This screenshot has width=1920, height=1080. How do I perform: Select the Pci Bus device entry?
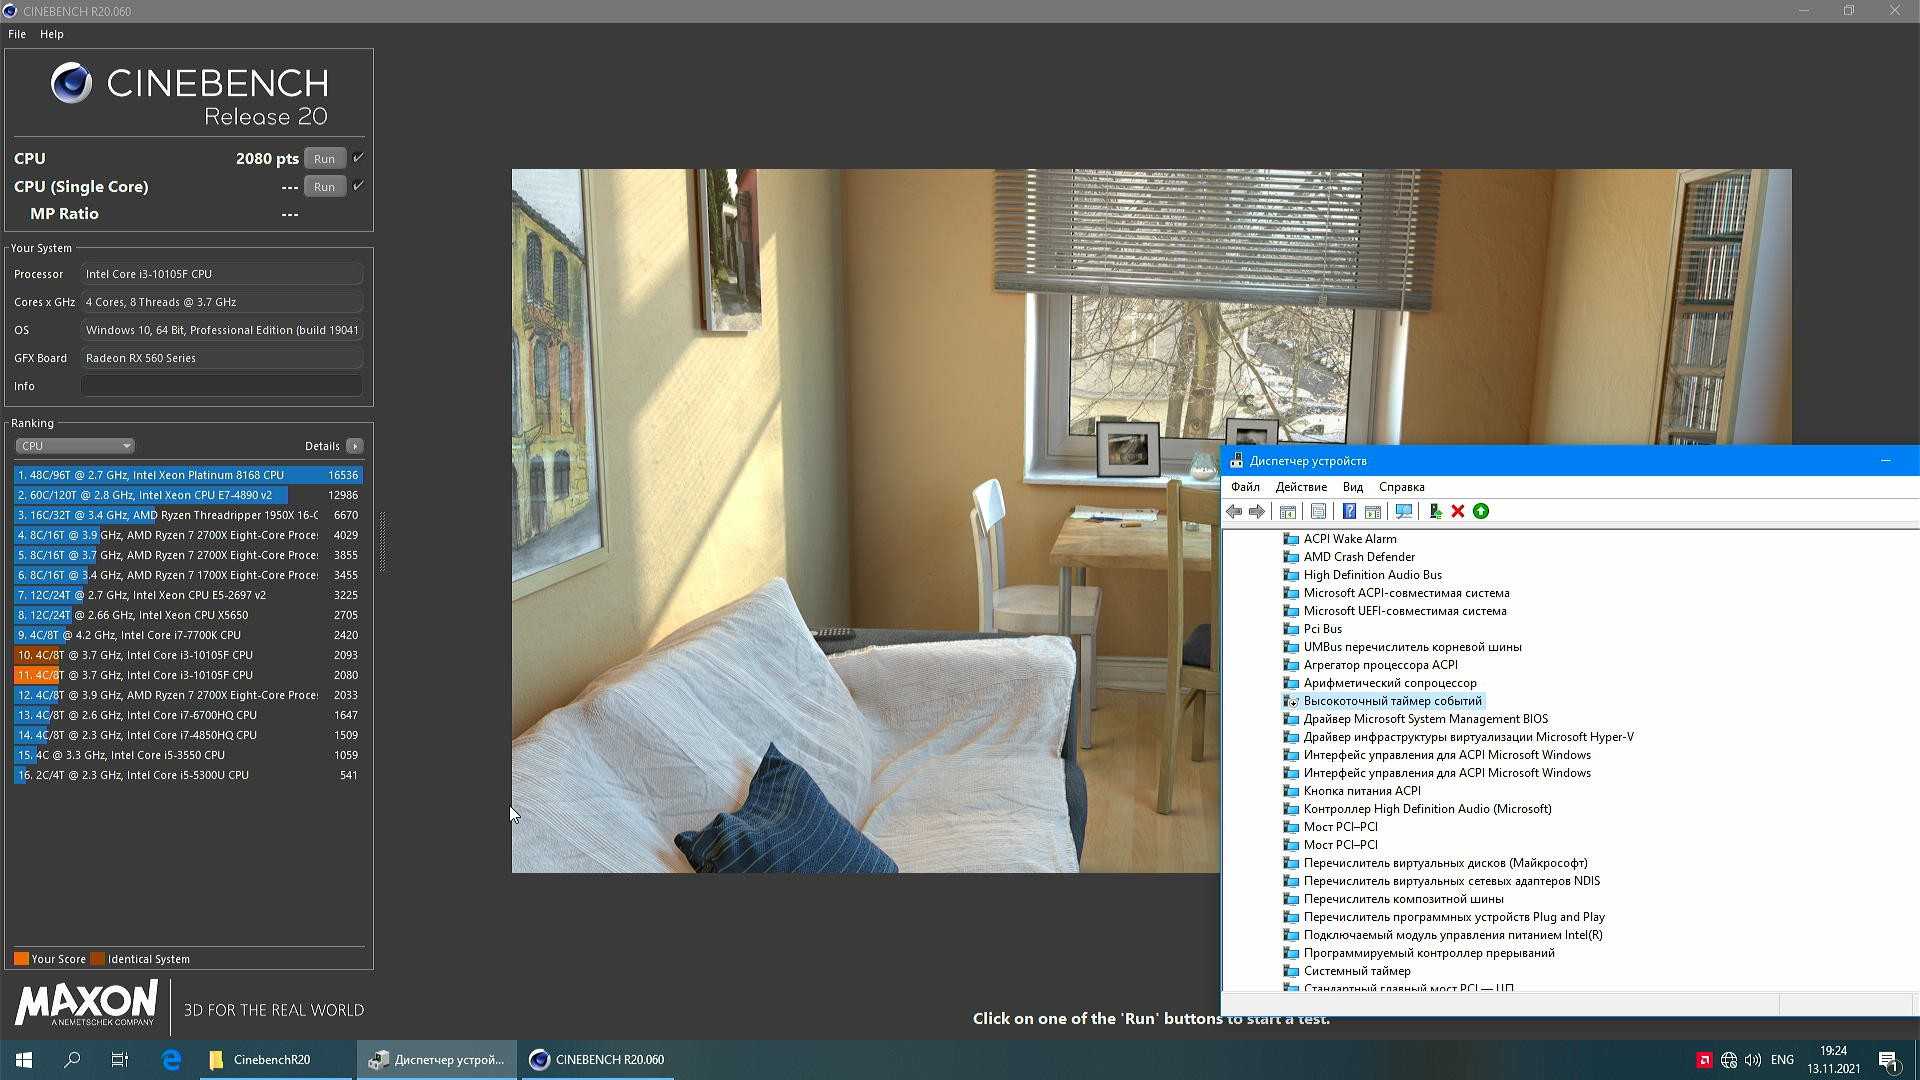click(x=1322, y=629)
